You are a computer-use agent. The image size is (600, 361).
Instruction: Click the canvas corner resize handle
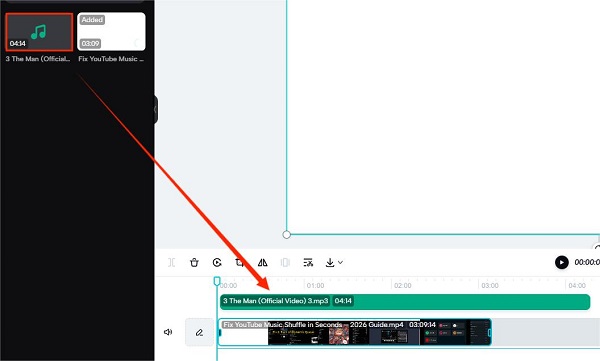[x=287, y=235]
